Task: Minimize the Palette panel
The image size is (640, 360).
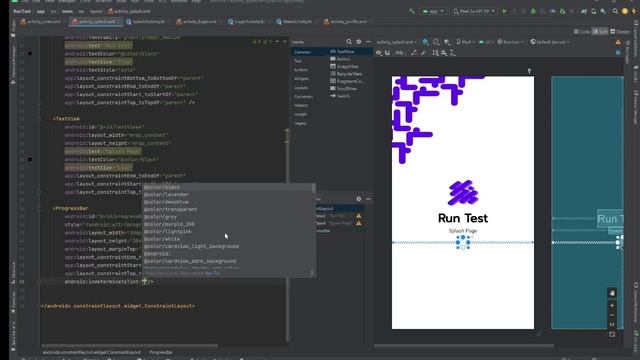Action: coord(368,42)
